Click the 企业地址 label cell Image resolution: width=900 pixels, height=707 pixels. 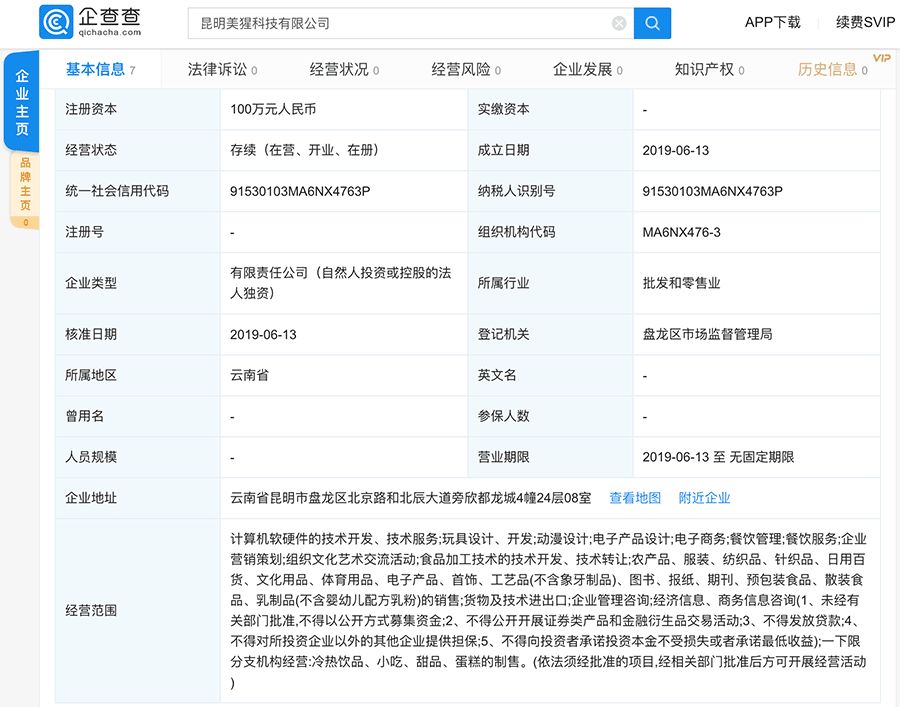click(137, 498)
